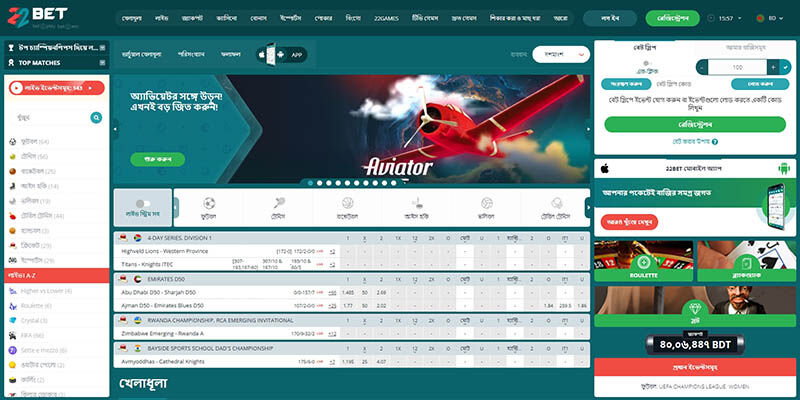Click the green start button on Aviator banner
This screenshot has height=400, width=800.
coord(158,159)
